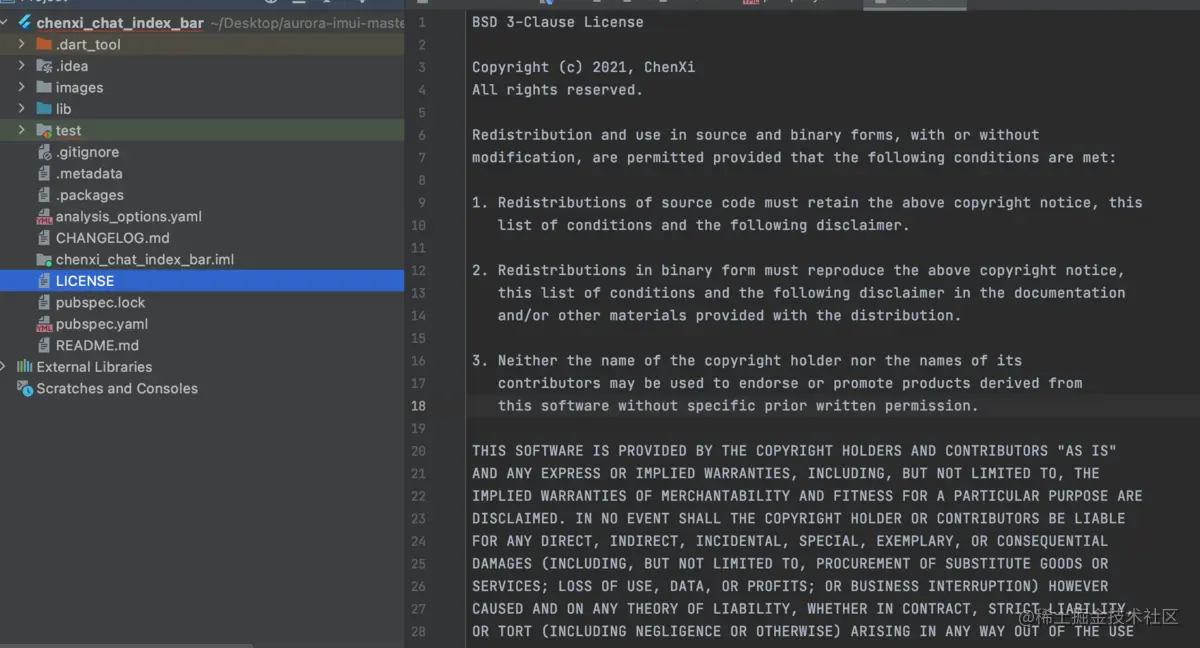Select the chenxi_chat_index_bar project root
Viewport: 1200px width, 648px height.
tap(120, 23)
